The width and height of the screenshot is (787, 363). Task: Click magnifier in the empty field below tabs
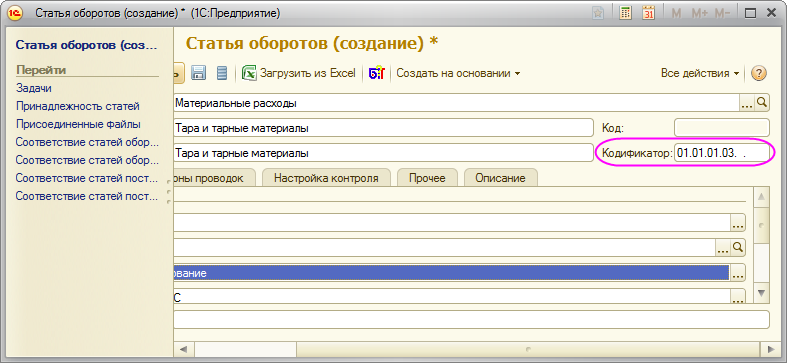pyautogui.click(x=738, y=248)
